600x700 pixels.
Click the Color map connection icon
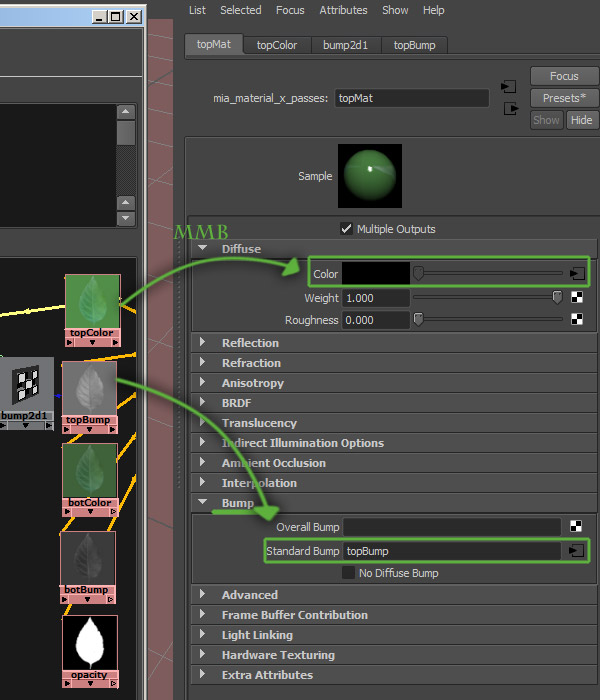coord(577,274)
